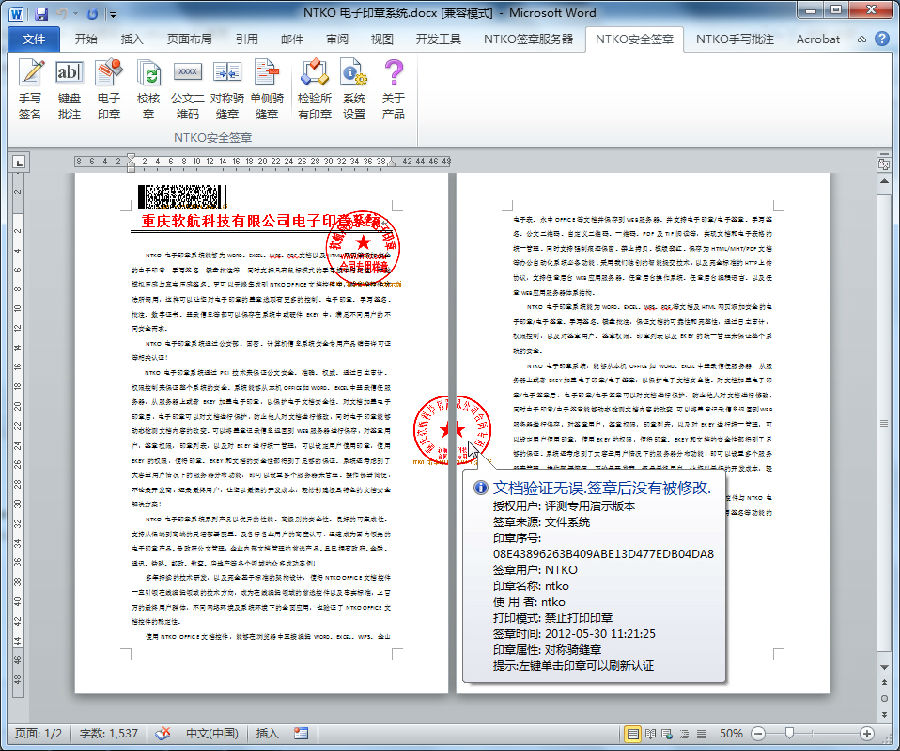The height and width of the screenshot is (751, 900).
Task: Click the serial number 08E43896263B409ABE13D477EDB04DA8
Action: click(x=603, y=554)
